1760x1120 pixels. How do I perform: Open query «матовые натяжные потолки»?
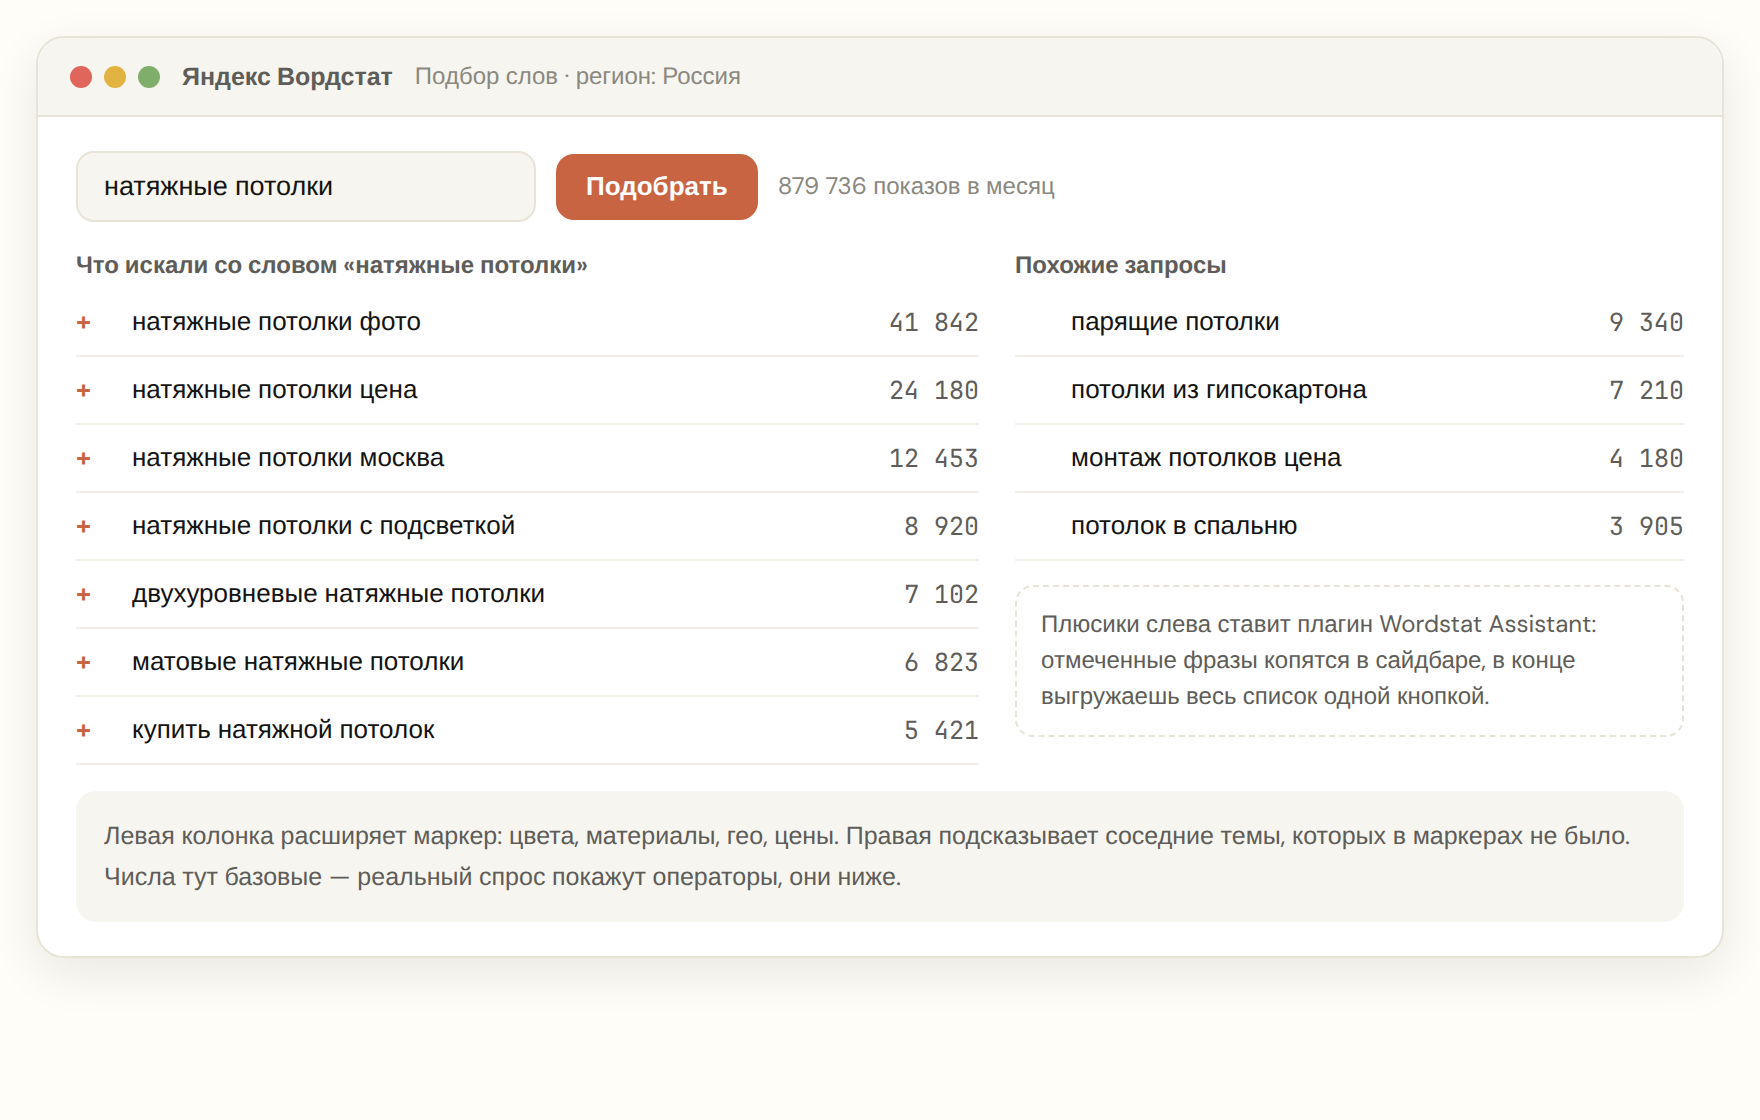pos(298,662)
